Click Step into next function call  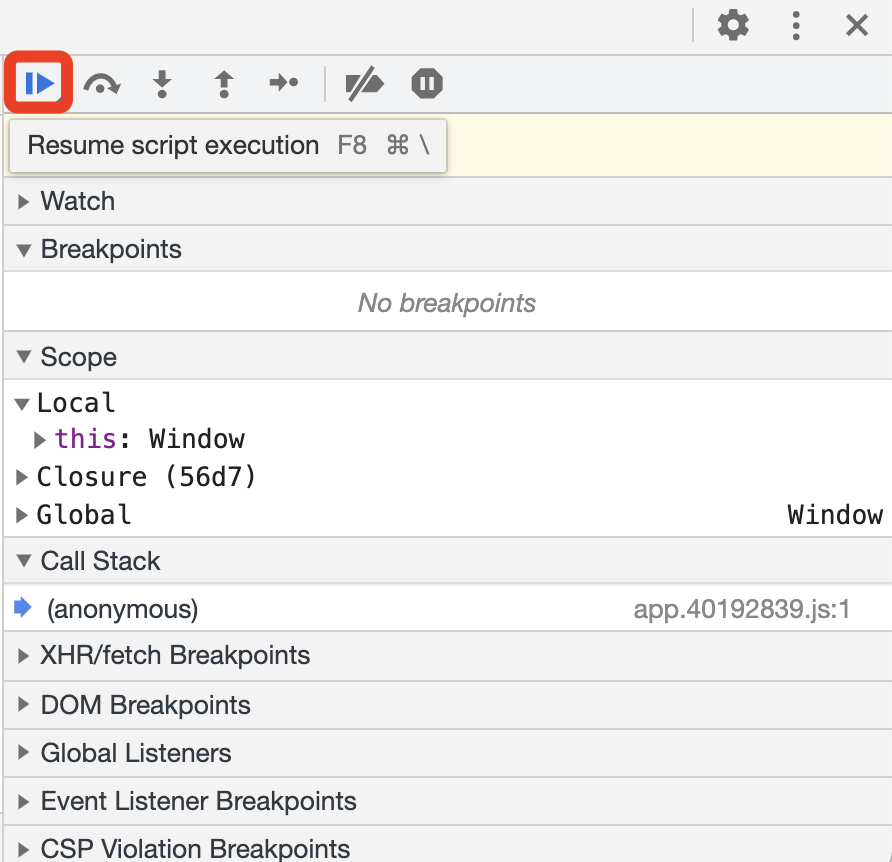[162, 84]
